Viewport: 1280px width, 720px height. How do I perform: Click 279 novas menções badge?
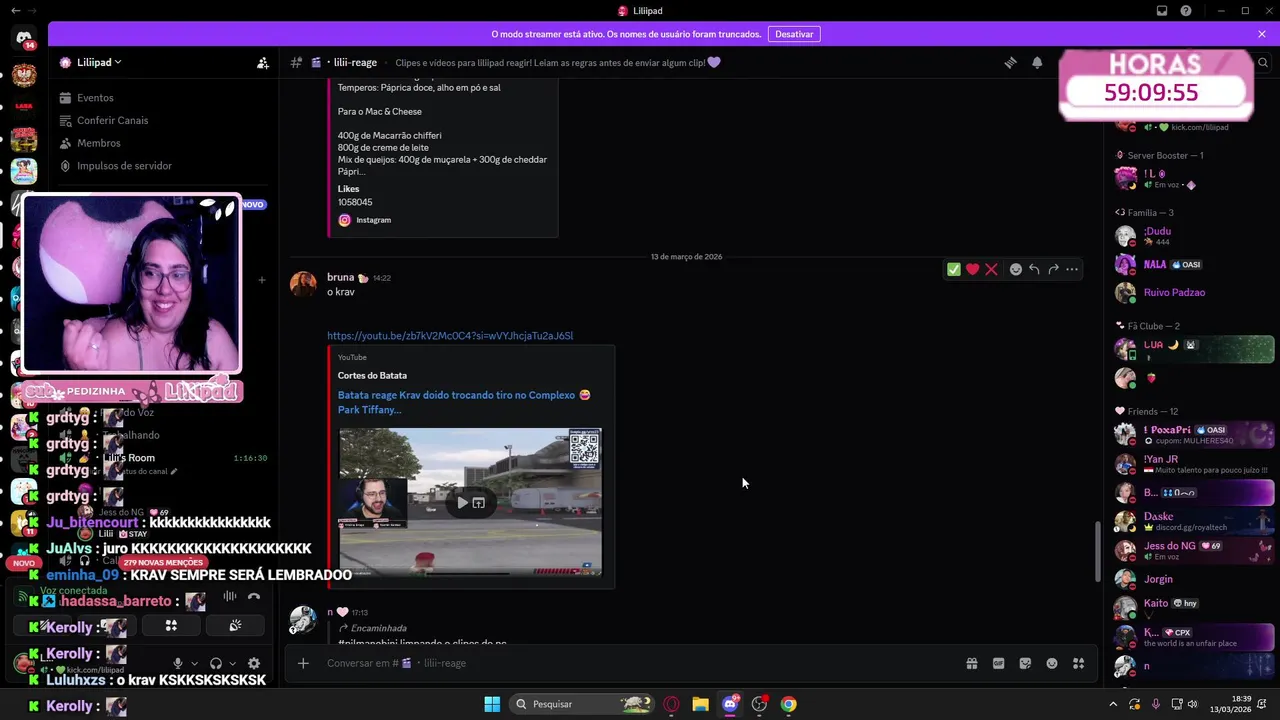coord(163,563)
